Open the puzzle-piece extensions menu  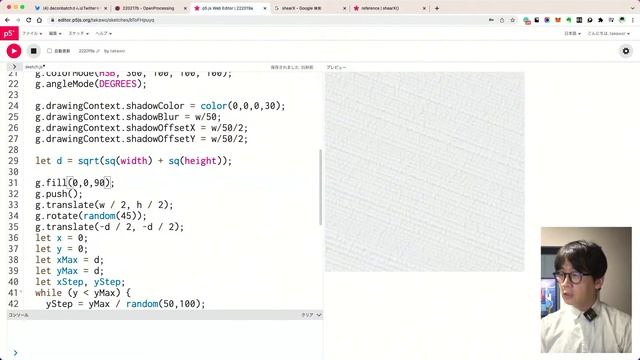tap(600, 20)
